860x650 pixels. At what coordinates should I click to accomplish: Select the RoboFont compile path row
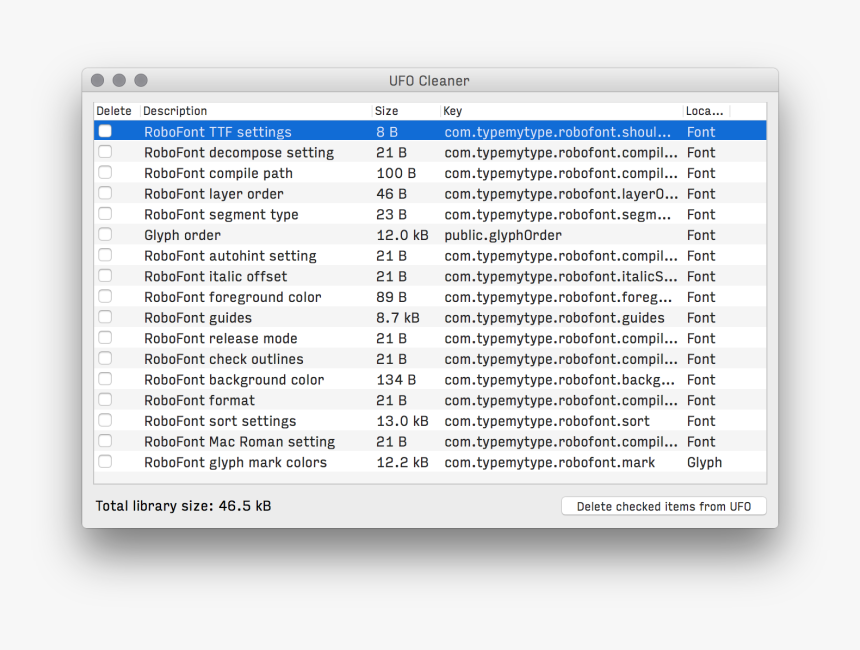tap(430, 173)
